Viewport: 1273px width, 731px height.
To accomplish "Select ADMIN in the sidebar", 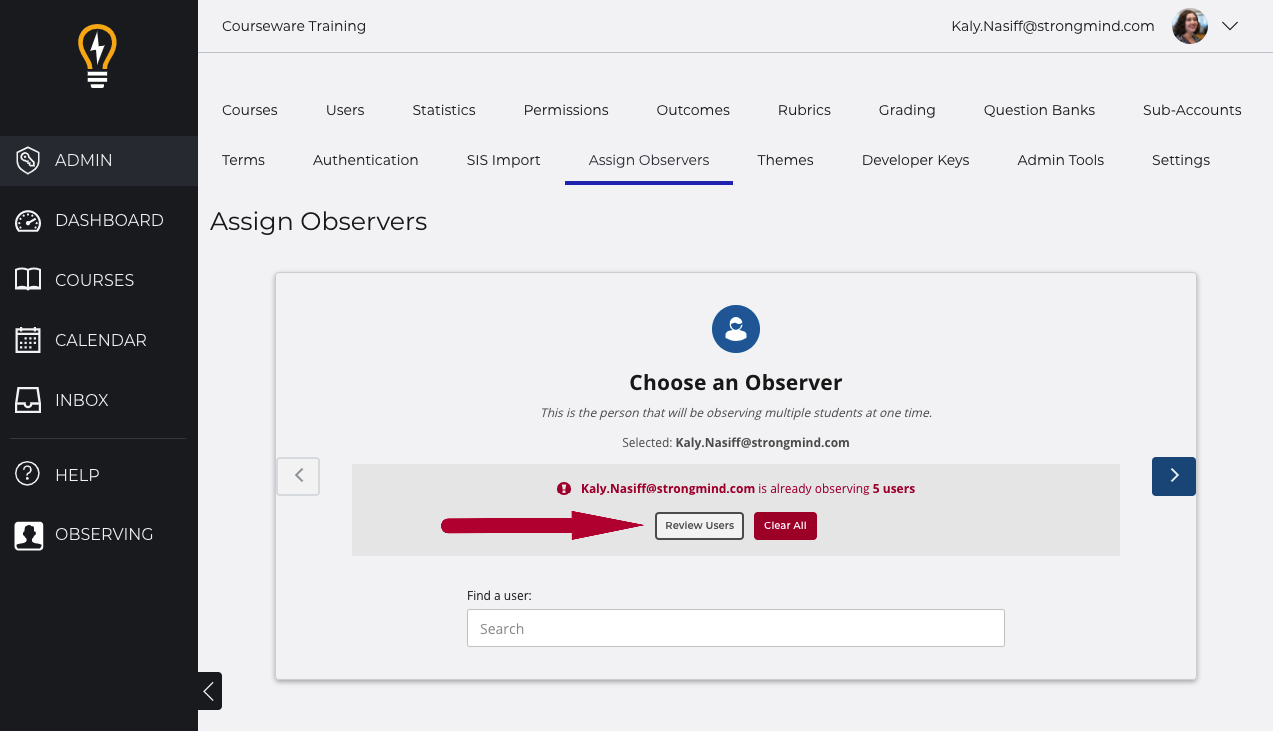I will tap(99, 160).
